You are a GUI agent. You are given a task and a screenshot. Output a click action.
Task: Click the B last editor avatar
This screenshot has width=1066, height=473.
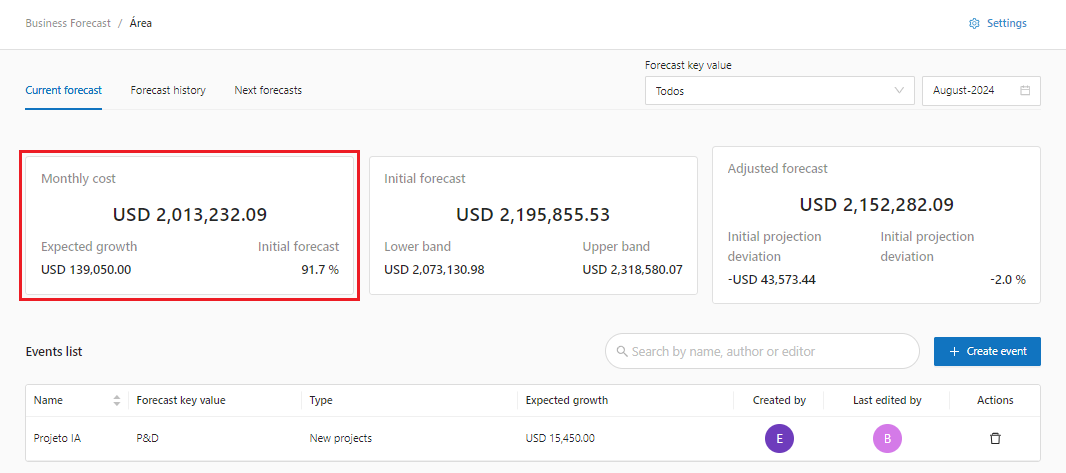click(887, 438)
